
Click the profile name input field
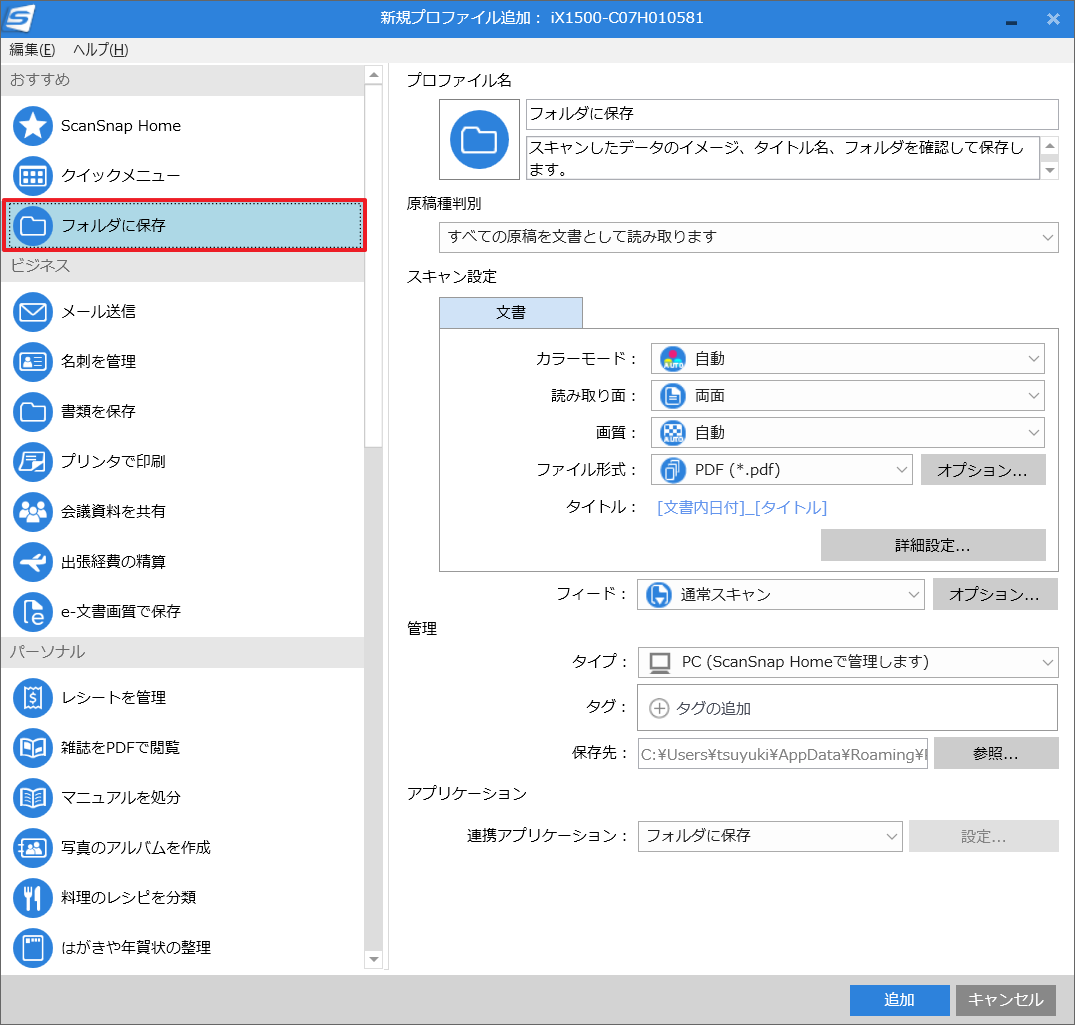792,114
